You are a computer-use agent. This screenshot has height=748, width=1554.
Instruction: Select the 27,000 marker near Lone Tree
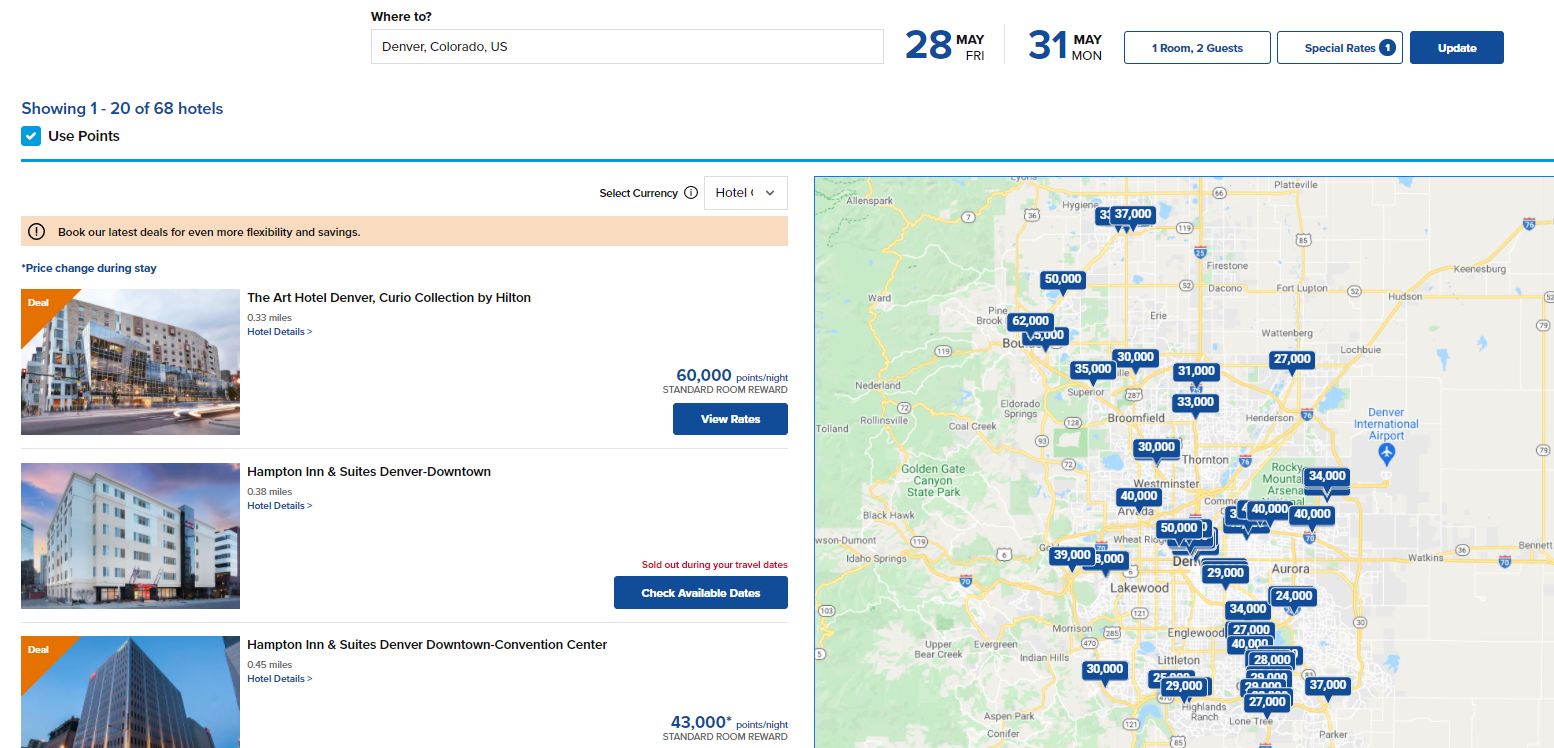(x=1267, y=702)
